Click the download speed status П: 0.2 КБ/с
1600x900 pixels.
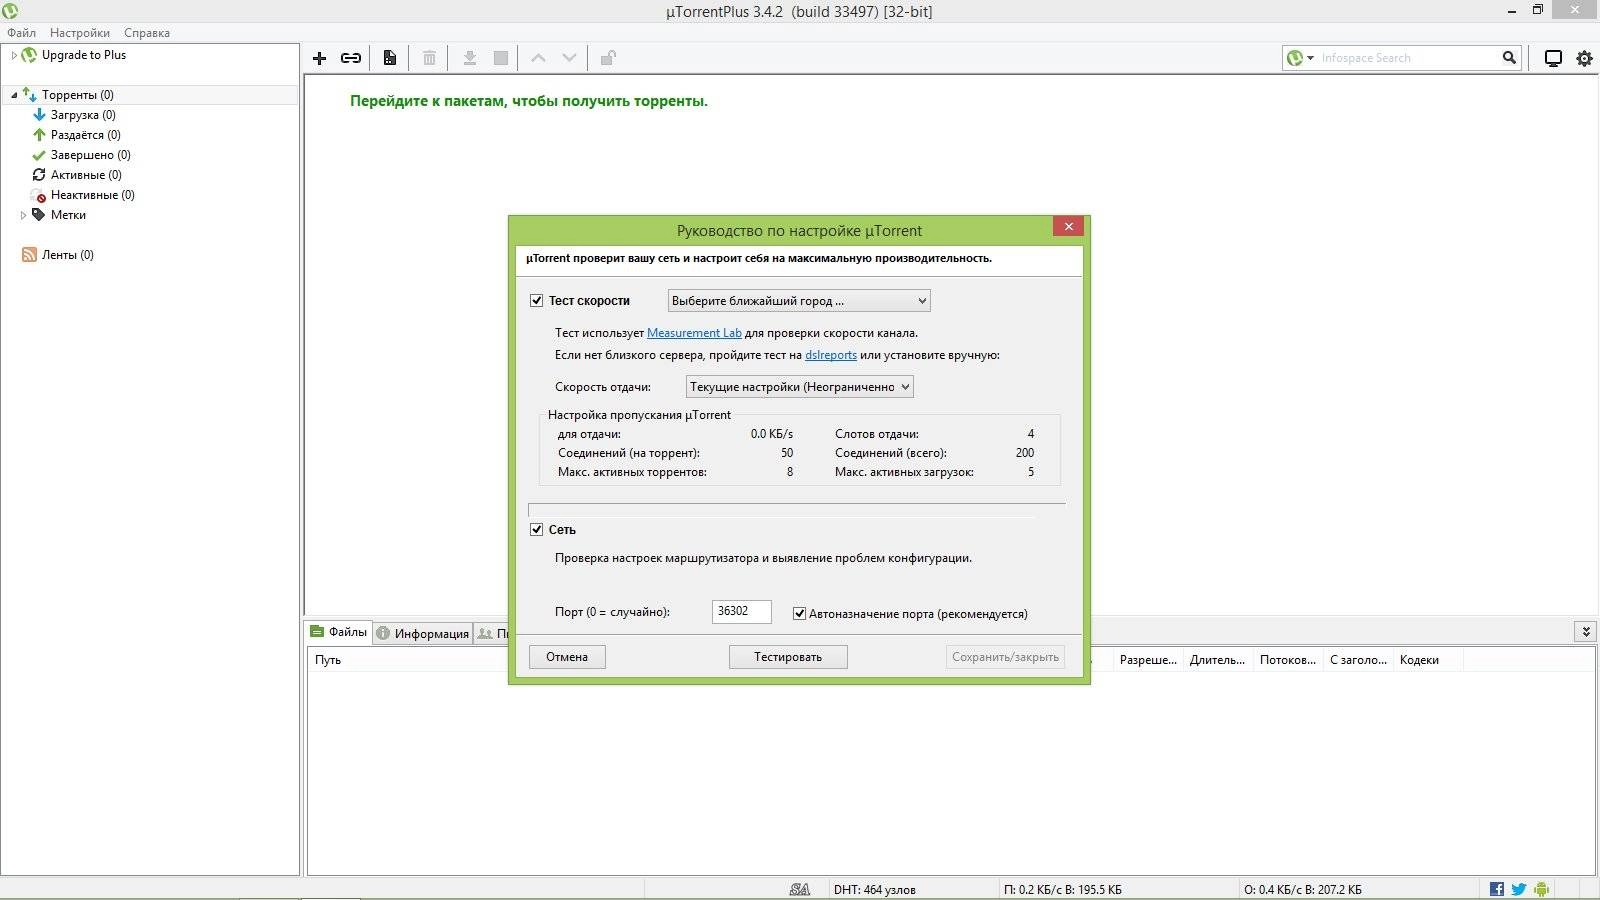click(1062, 889)
